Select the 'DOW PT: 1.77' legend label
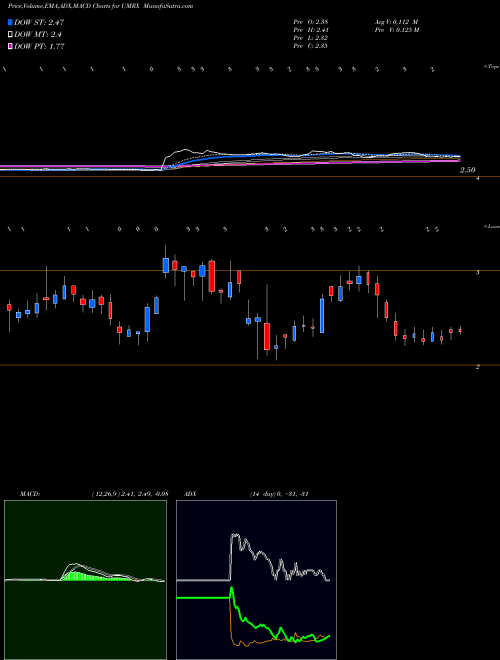 (39, 46)
